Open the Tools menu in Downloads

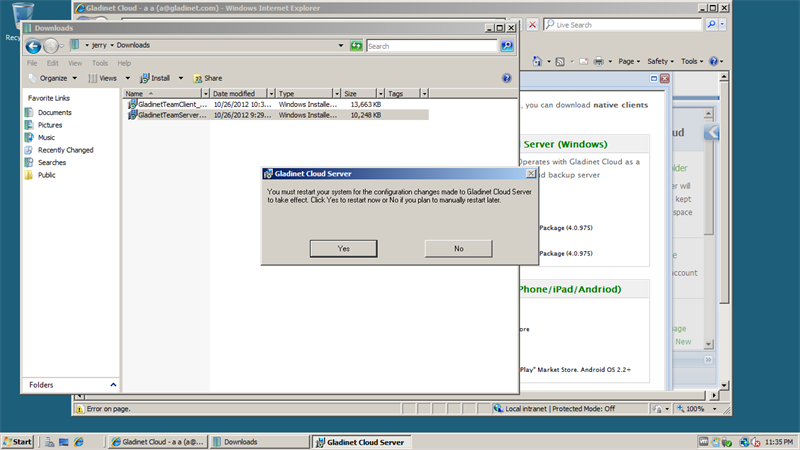tap(99, 63)
